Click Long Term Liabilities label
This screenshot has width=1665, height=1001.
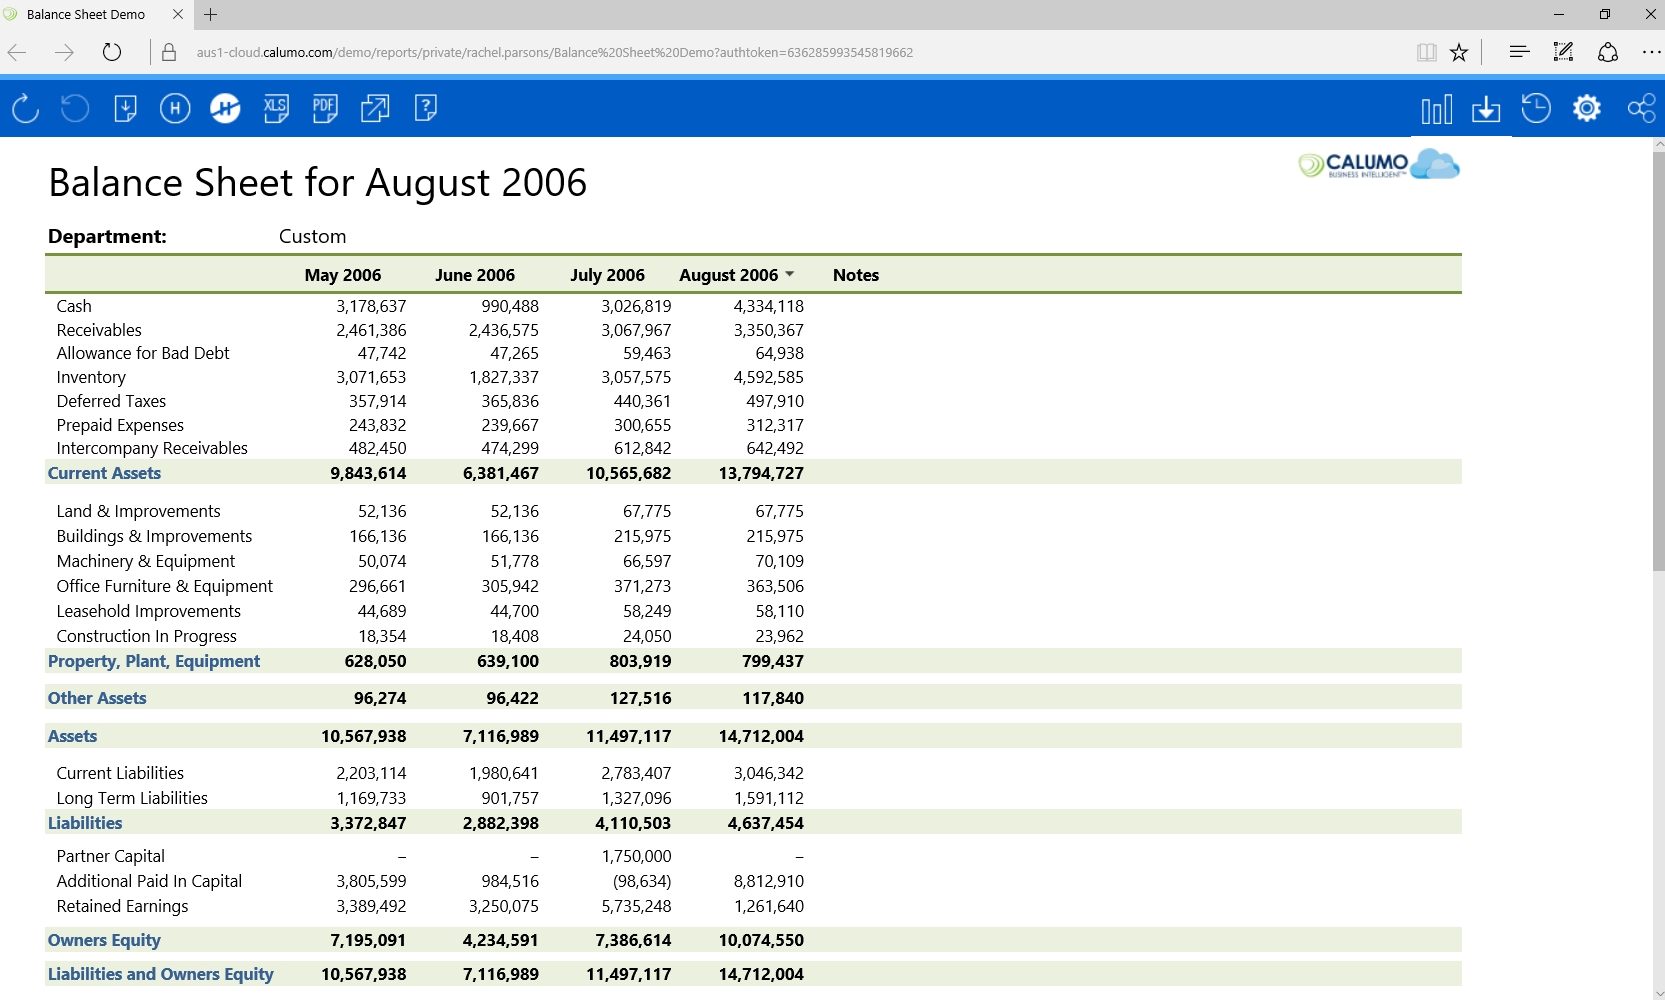(x=132, y=798)
